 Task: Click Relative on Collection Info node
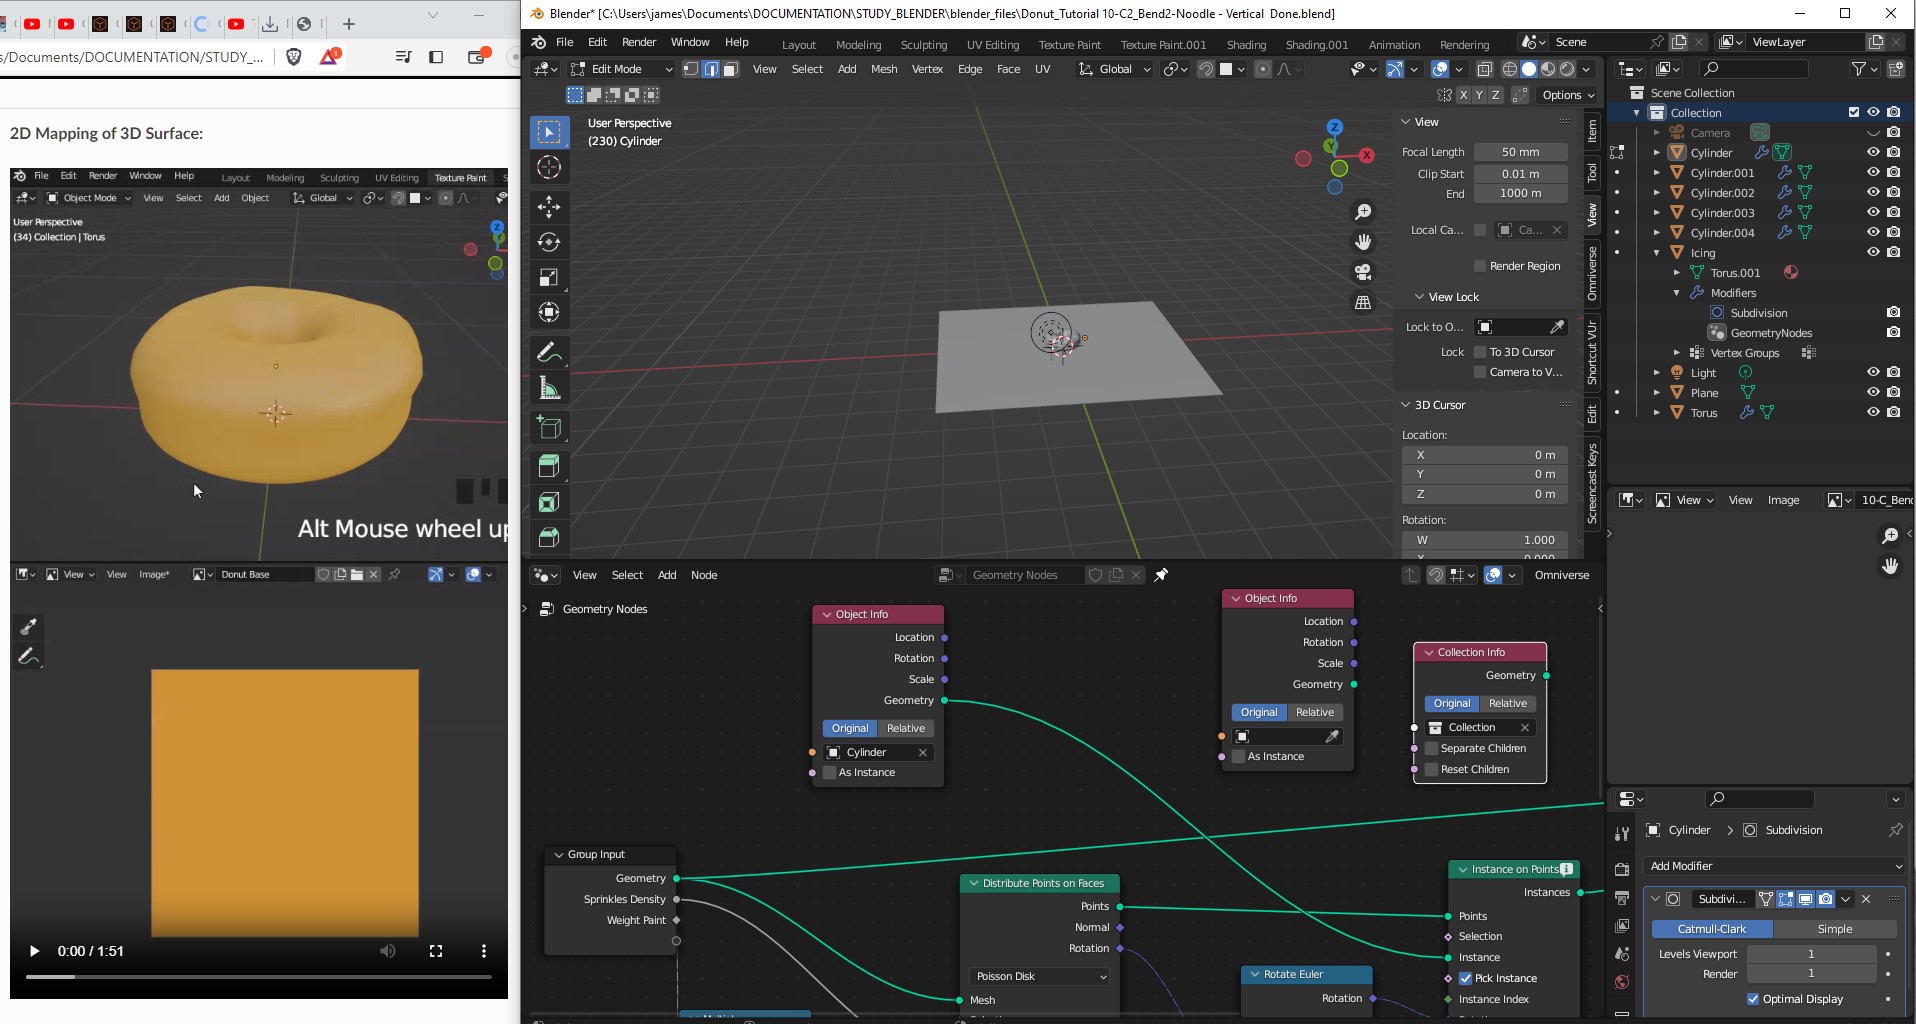click(x=1508, y=703)
